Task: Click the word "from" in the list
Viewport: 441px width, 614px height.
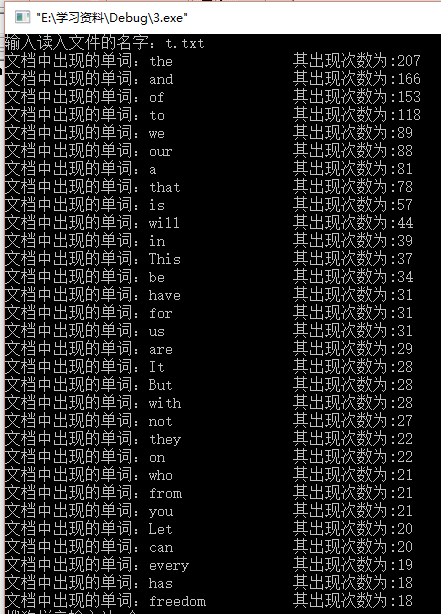Action: (165, 494)
